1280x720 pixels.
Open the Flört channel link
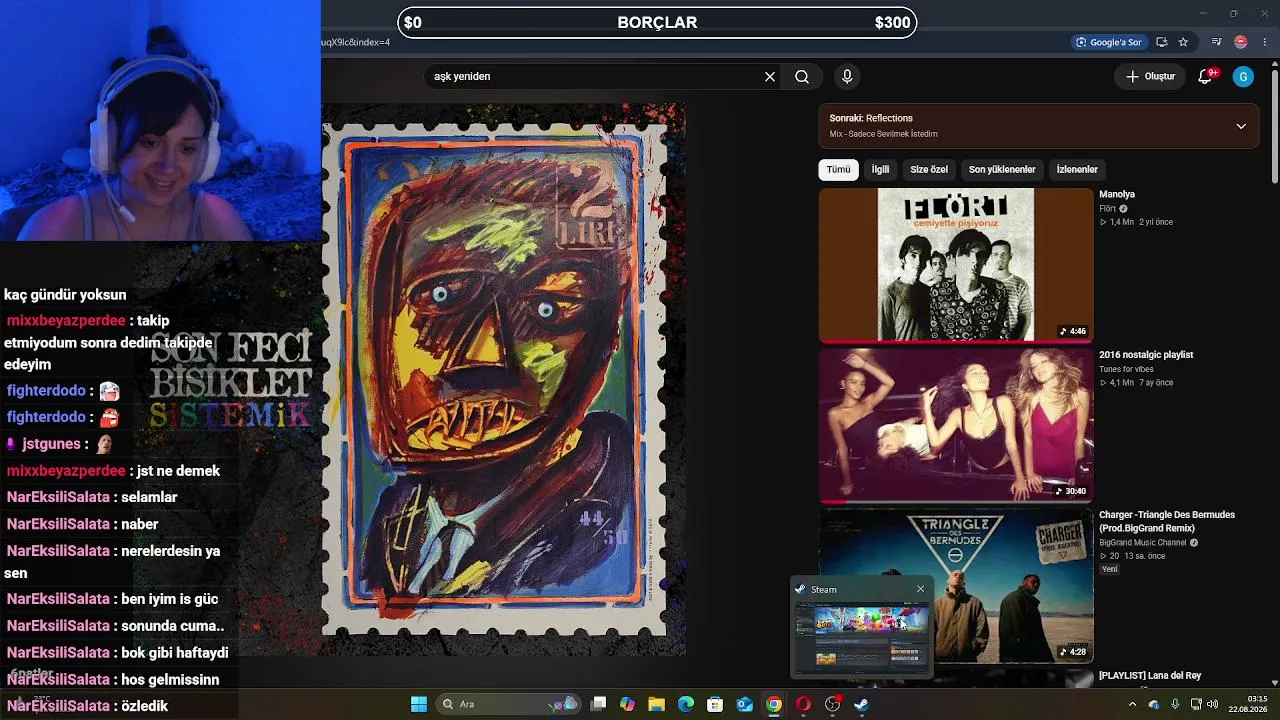[x=1107, y=209]
